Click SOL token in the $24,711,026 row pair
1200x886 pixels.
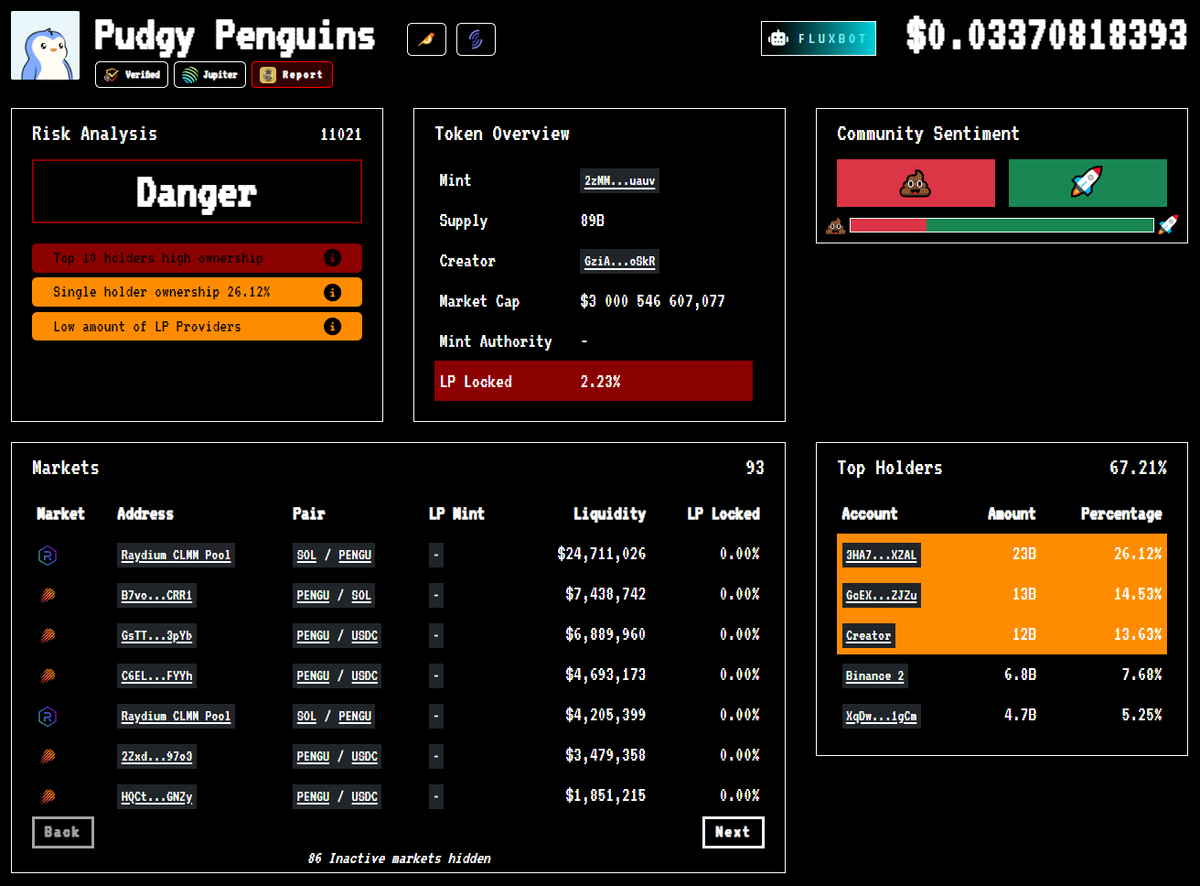click(307, 555)
